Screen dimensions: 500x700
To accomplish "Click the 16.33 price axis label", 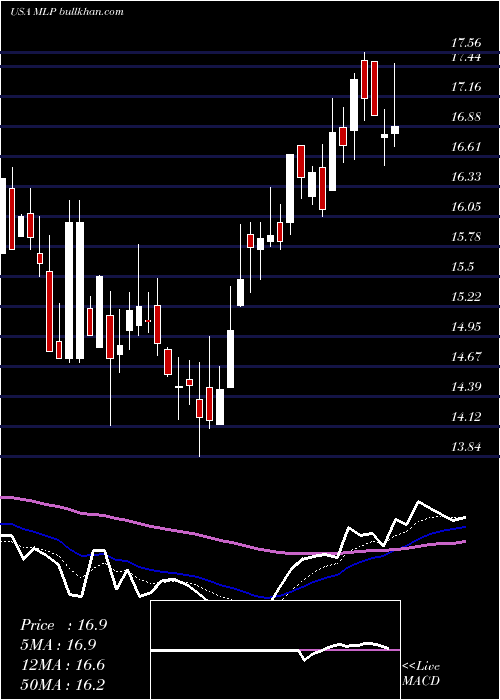I will tap(466, 177).
